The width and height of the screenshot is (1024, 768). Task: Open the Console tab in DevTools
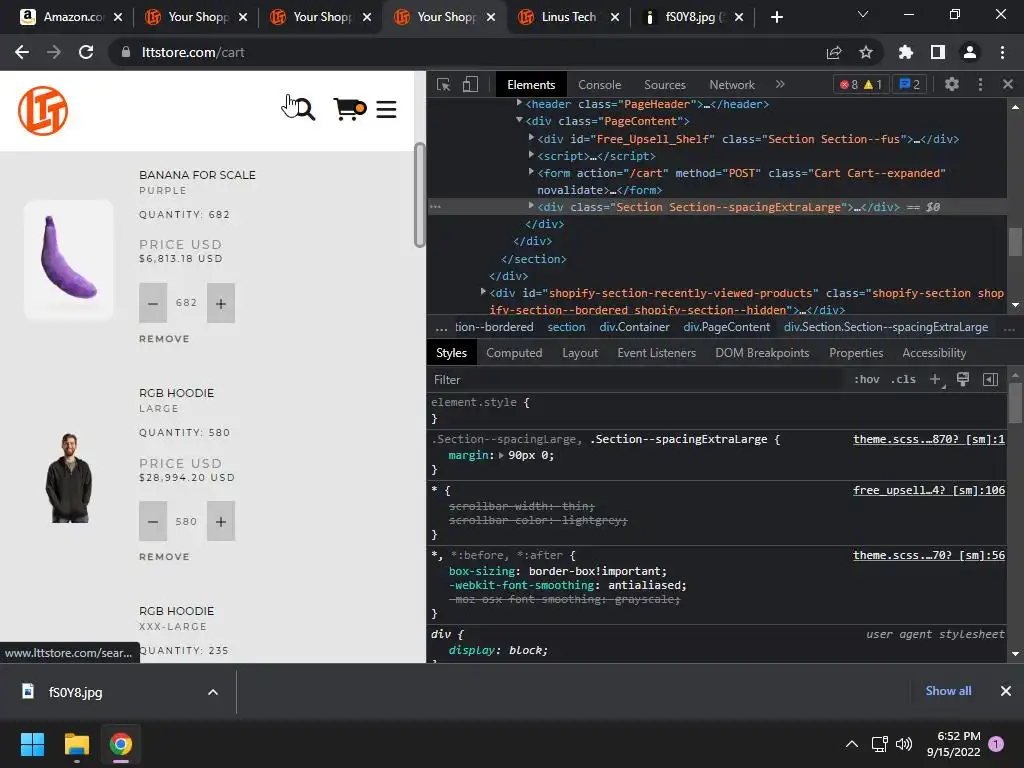coord(599,85)
